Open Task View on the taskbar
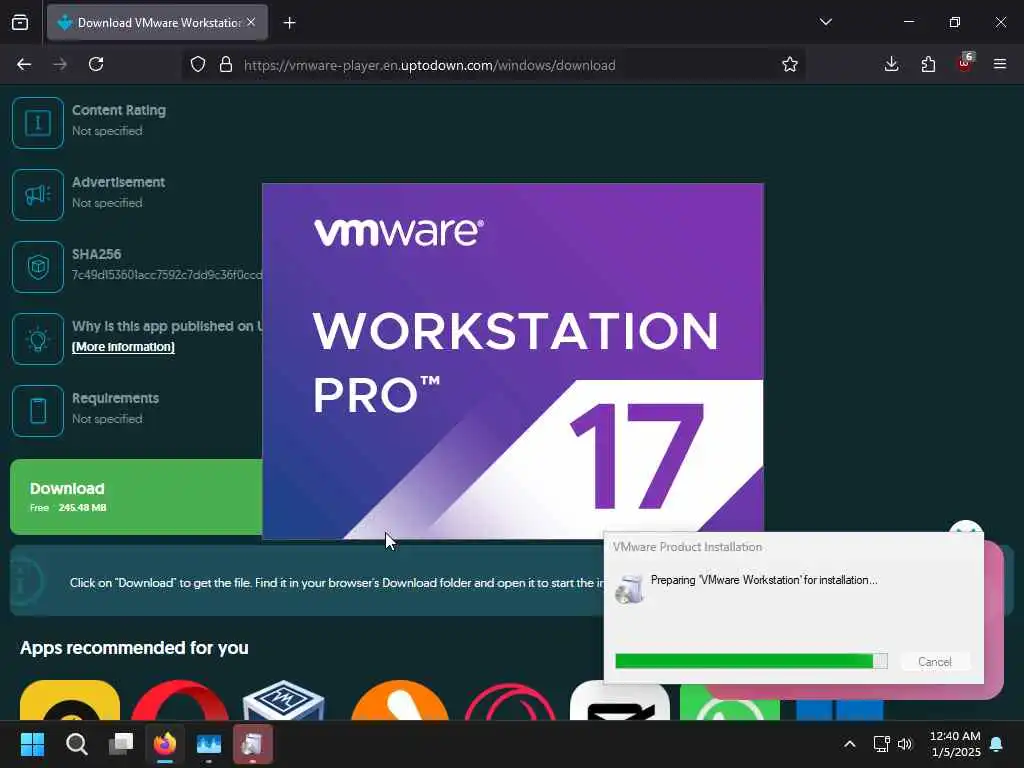The image size is (1024, 768). 121,744
